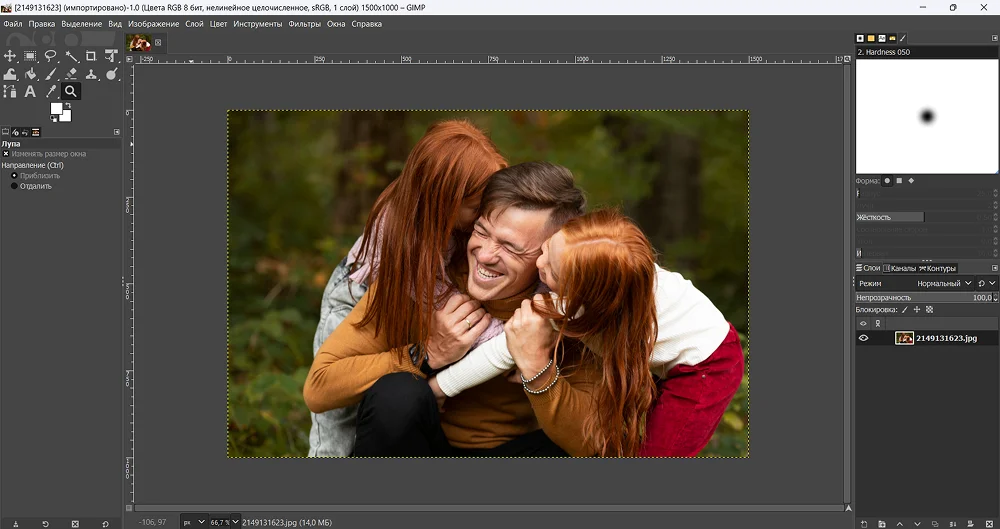Screen dimensions: 1000x529
Task: Select the Rectangle Select tool
Action: coord(31,56)
